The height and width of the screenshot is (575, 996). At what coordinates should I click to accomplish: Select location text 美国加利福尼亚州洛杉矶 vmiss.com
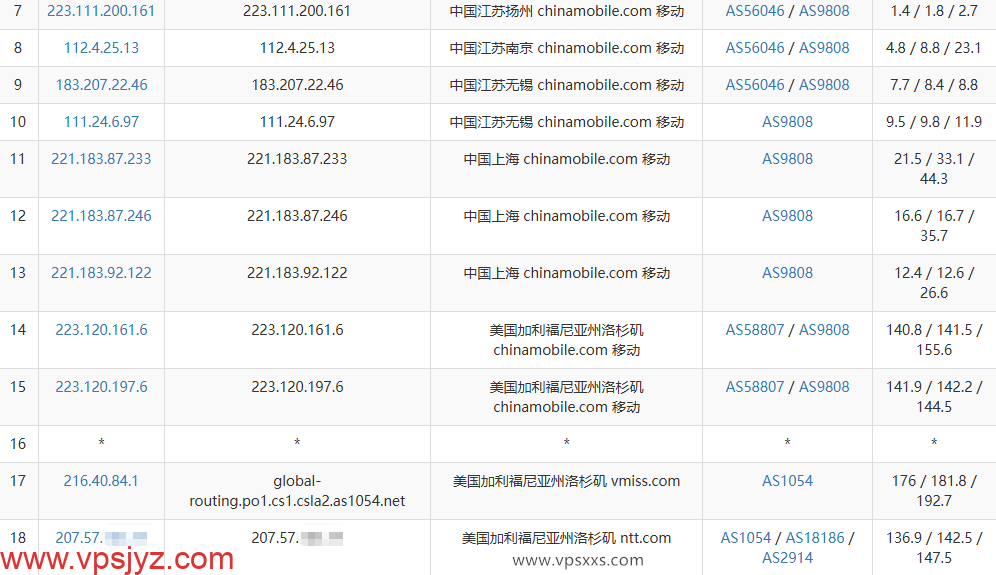(567, 481)
